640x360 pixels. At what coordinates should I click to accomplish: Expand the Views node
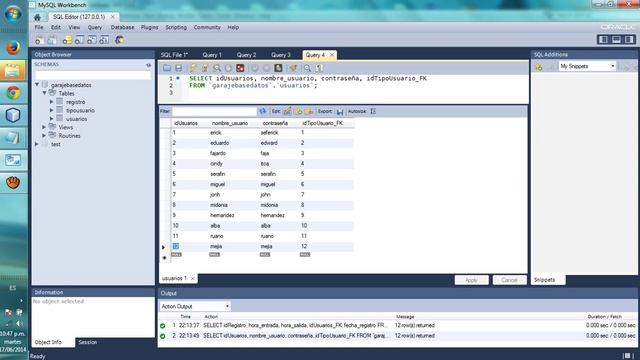(44, 127)
